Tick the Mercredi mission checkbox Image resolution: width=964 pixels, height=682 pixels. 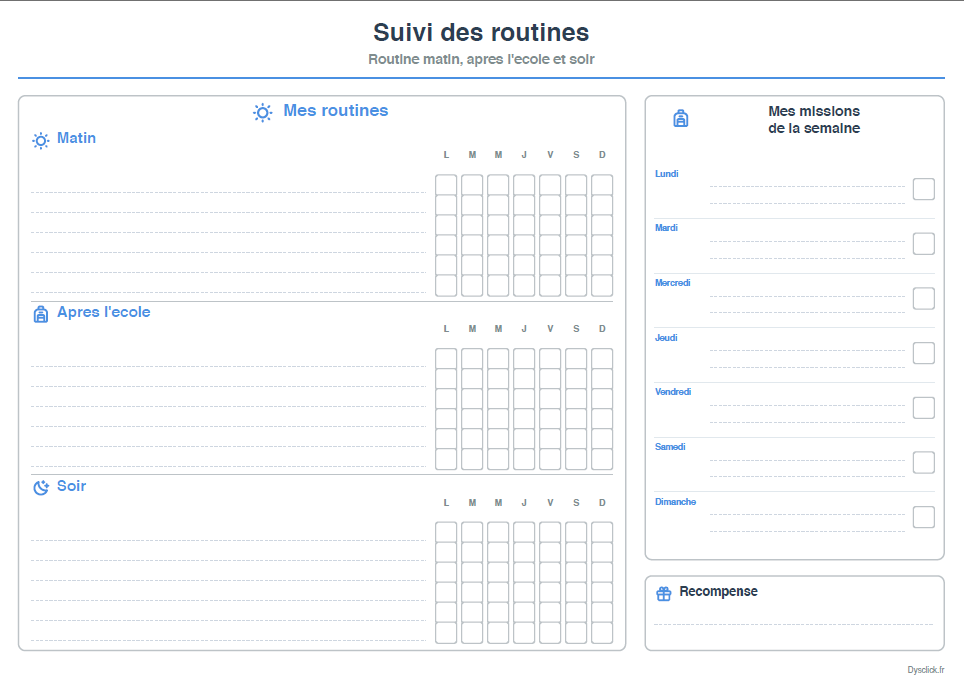pos(923,298)
